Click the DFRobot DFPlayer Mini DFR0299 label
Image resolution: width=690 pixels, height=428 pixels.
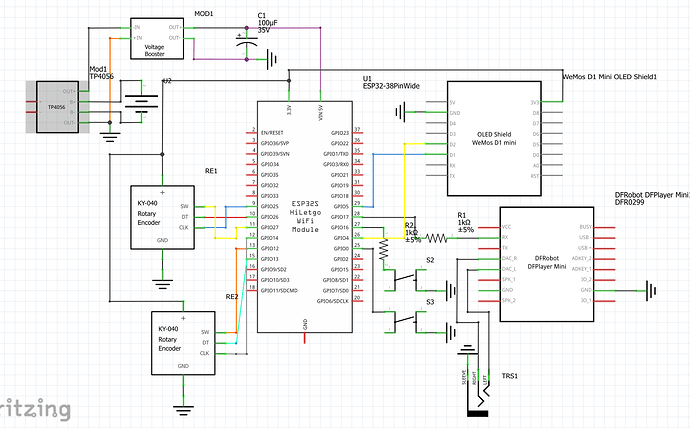[652, 198]
